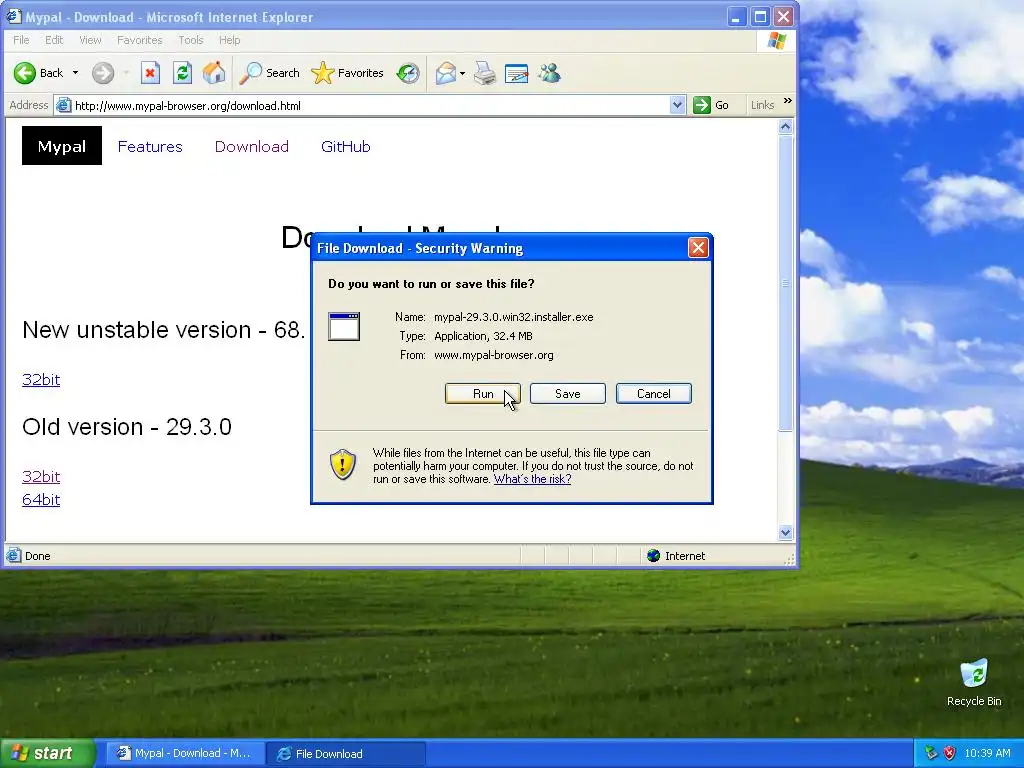This screenshot has width=1024, height=768.
Task: Open the Download page link
Action: click(x=251, y=146)
